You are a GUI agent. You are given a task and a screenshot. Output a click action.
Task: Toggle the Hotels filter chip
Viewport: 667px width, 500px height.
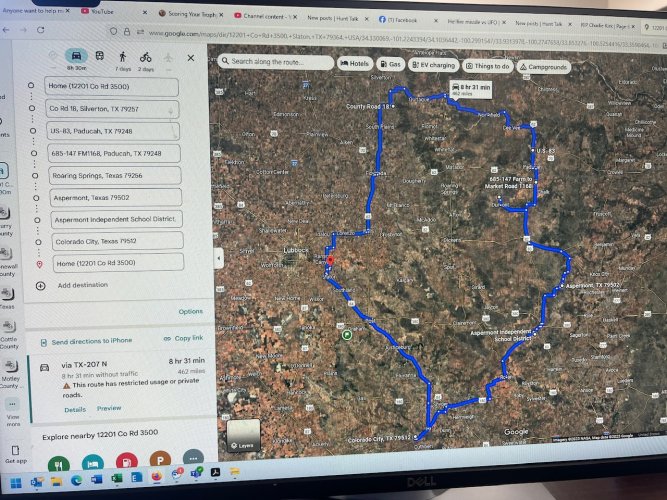354,63
